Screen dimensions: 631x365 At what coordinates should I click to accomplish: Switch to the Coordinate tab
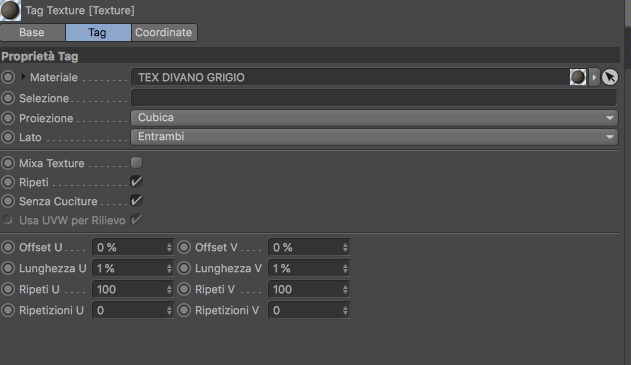(164, 32)
